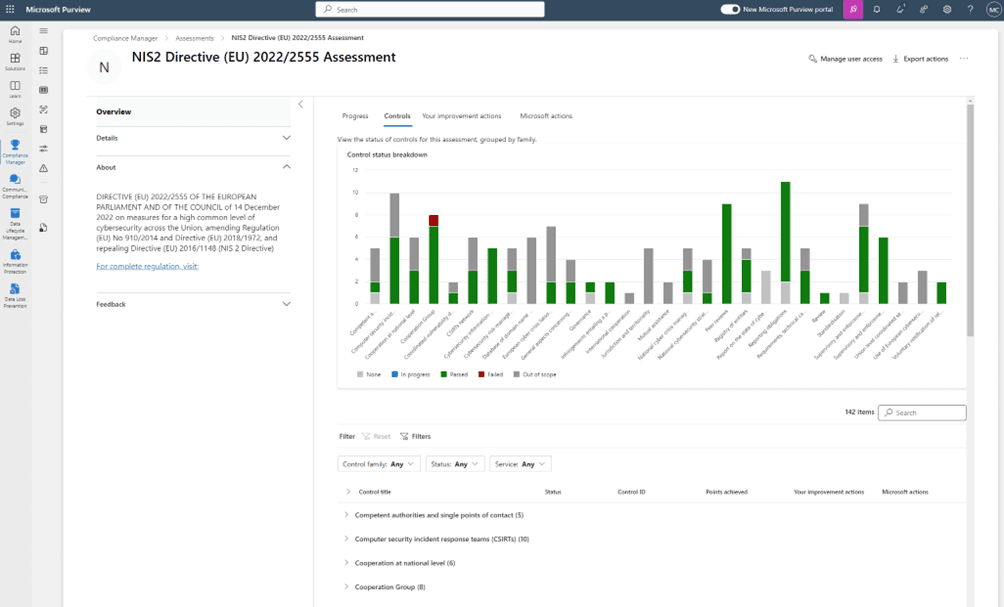Open Communication Compliance solution
This screenshot has width=1004, height=607.
pos(15,186)
